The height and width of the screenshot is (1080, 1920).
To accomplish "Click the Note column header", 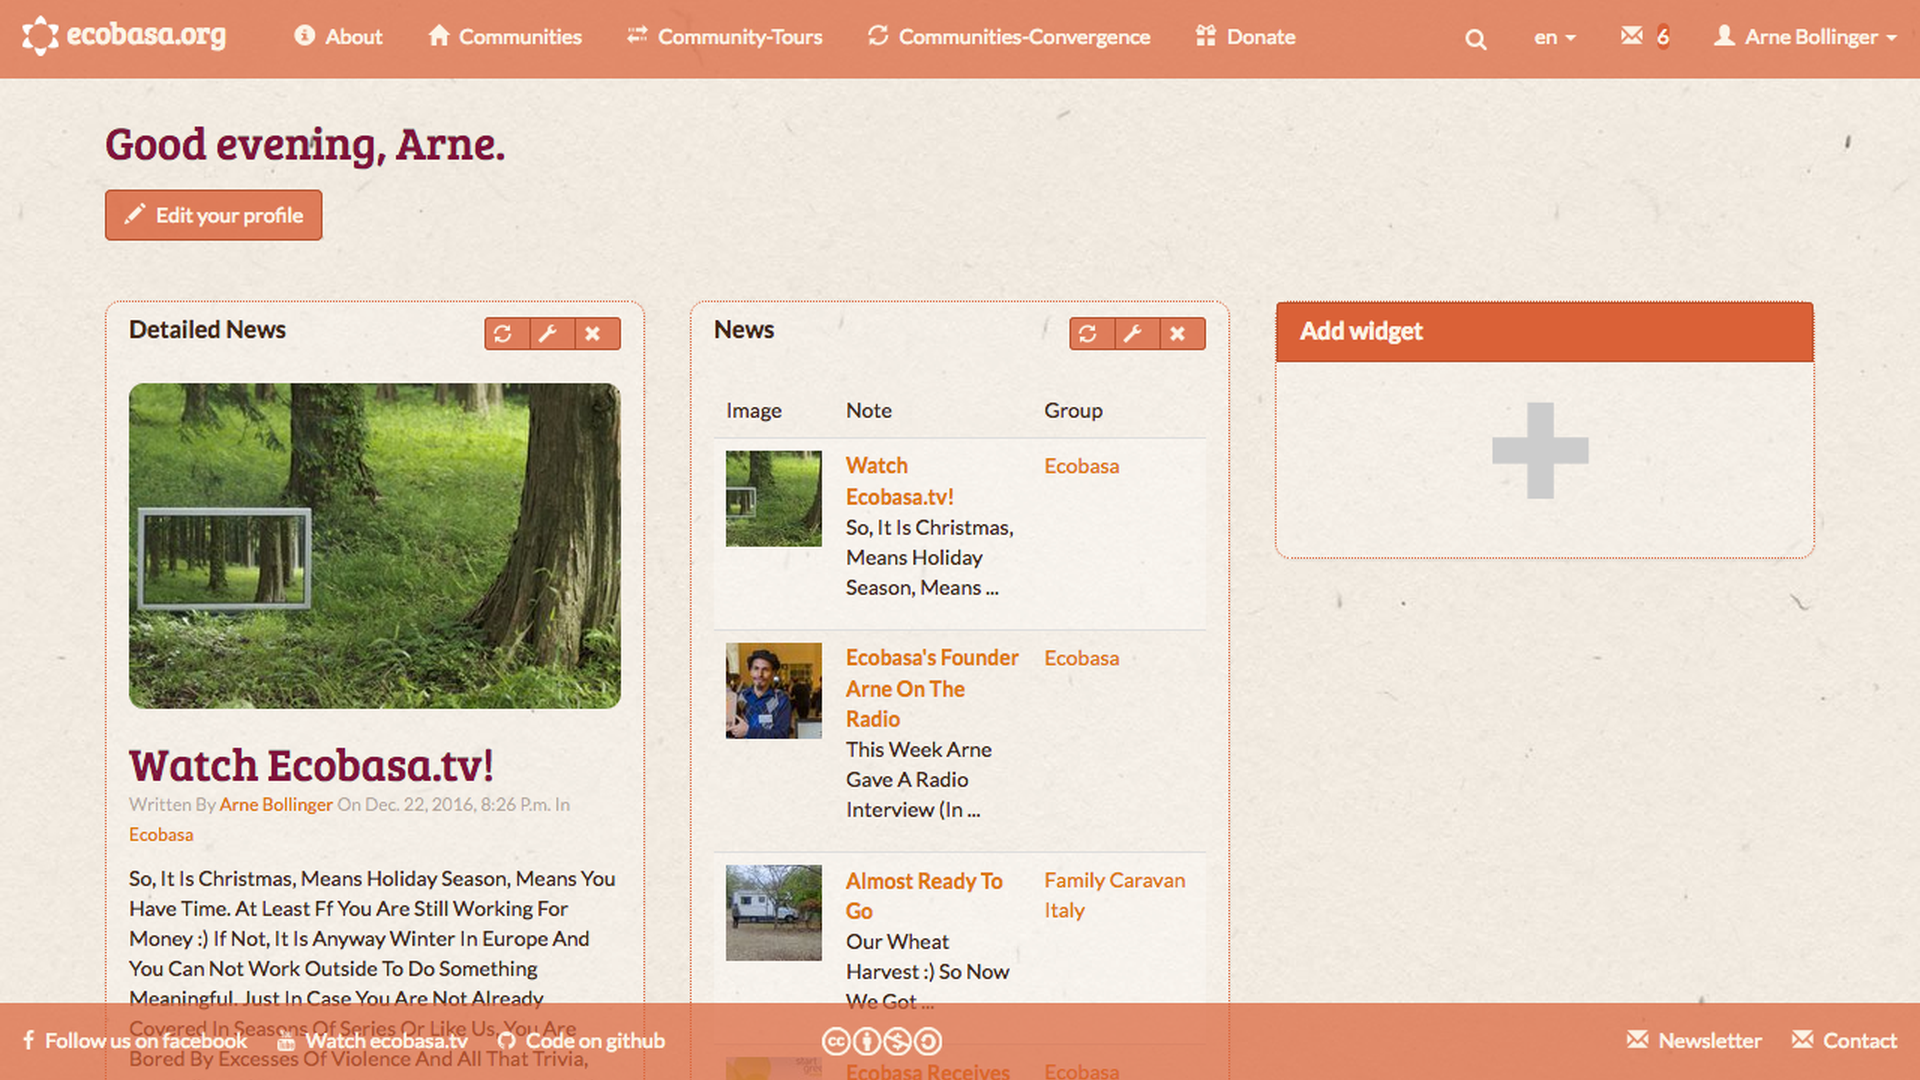I will (869, 411).
